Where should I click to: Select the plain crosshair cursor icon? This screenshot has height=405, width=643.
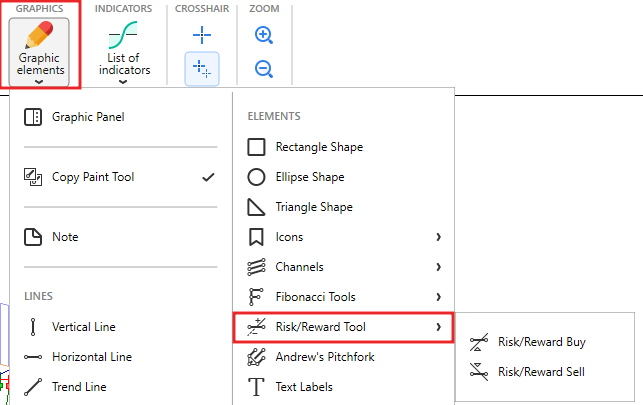[x=202, y=36]
